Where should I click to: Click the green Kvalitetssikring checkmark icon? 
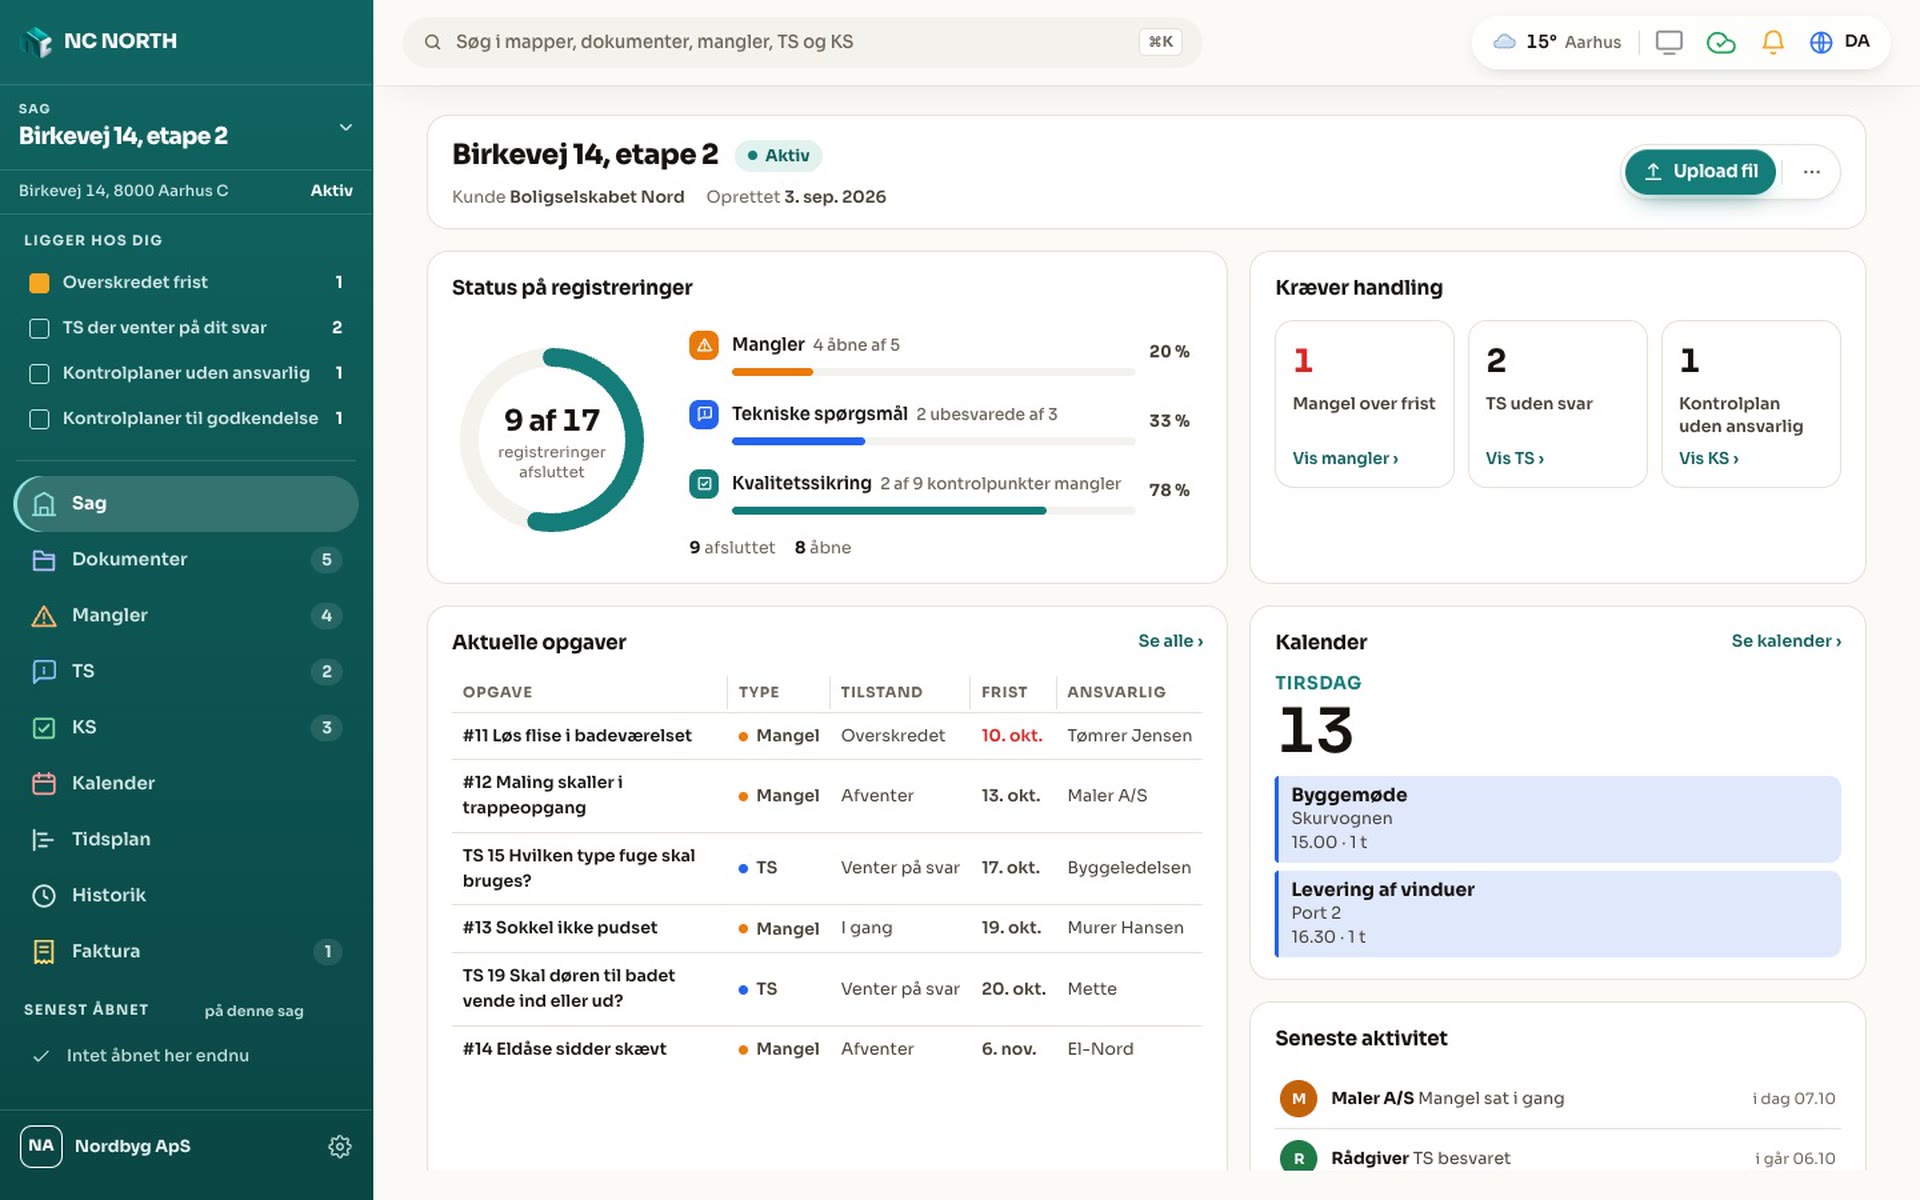point(704,484)
